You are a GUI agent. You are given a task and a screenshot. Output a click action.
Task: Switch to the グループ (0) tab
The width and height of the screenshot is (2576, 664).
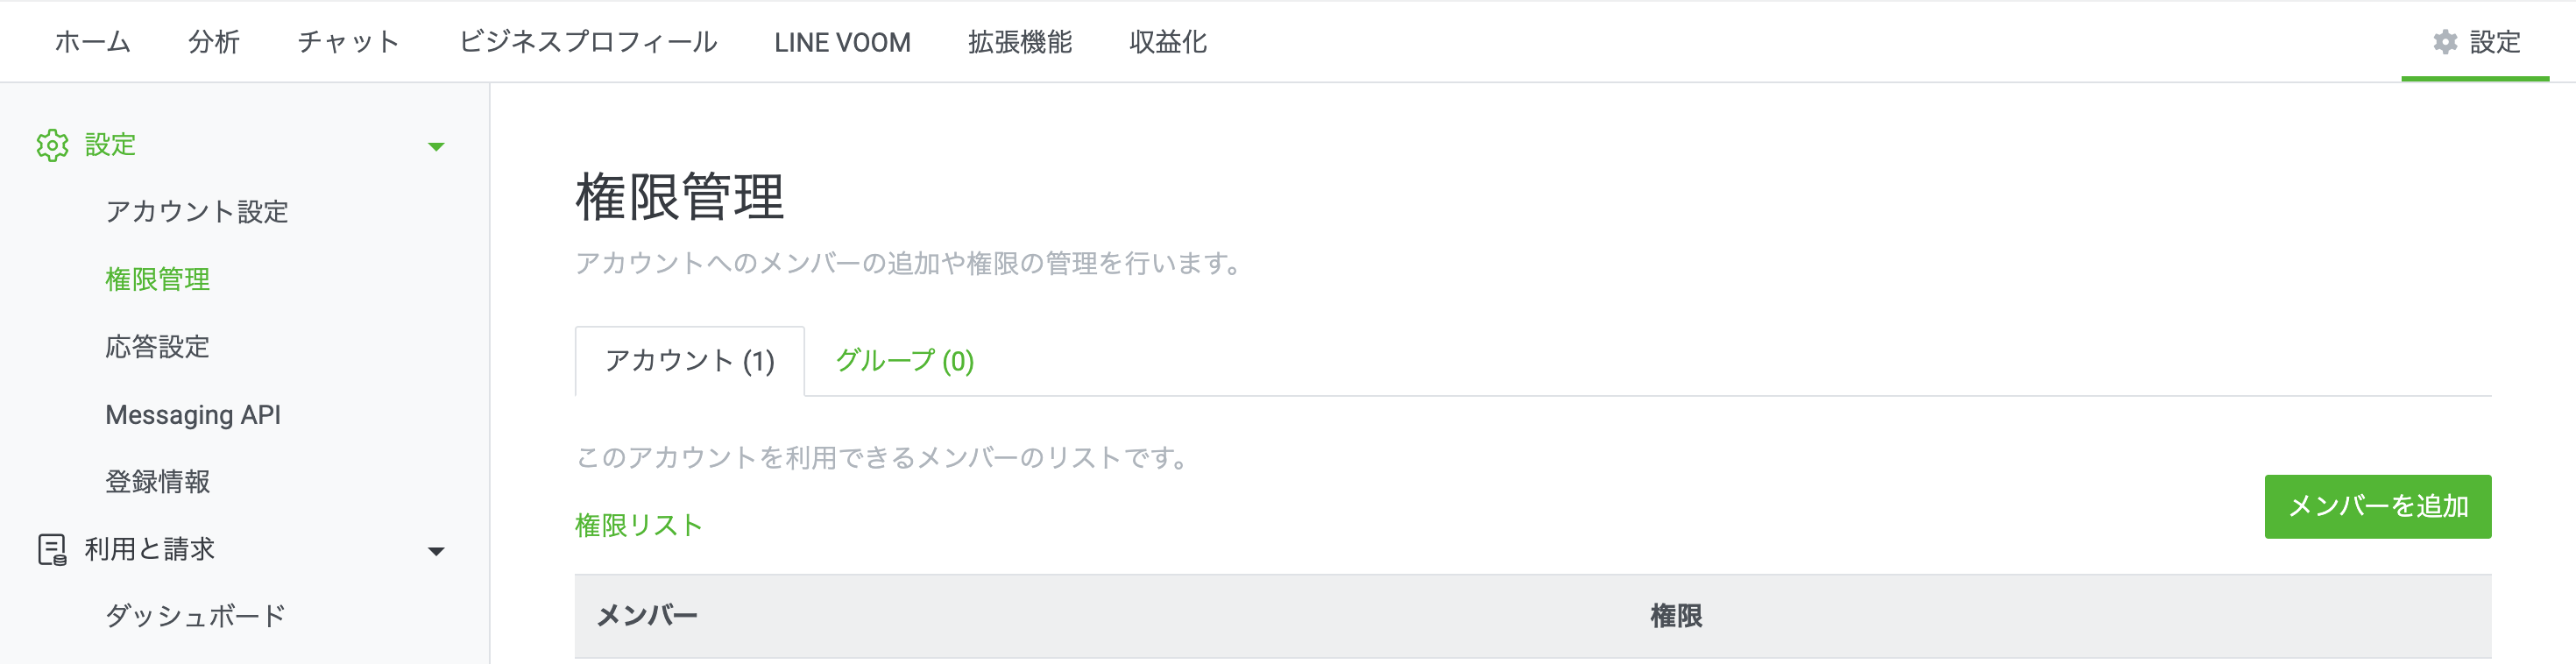tap(904, 362)
